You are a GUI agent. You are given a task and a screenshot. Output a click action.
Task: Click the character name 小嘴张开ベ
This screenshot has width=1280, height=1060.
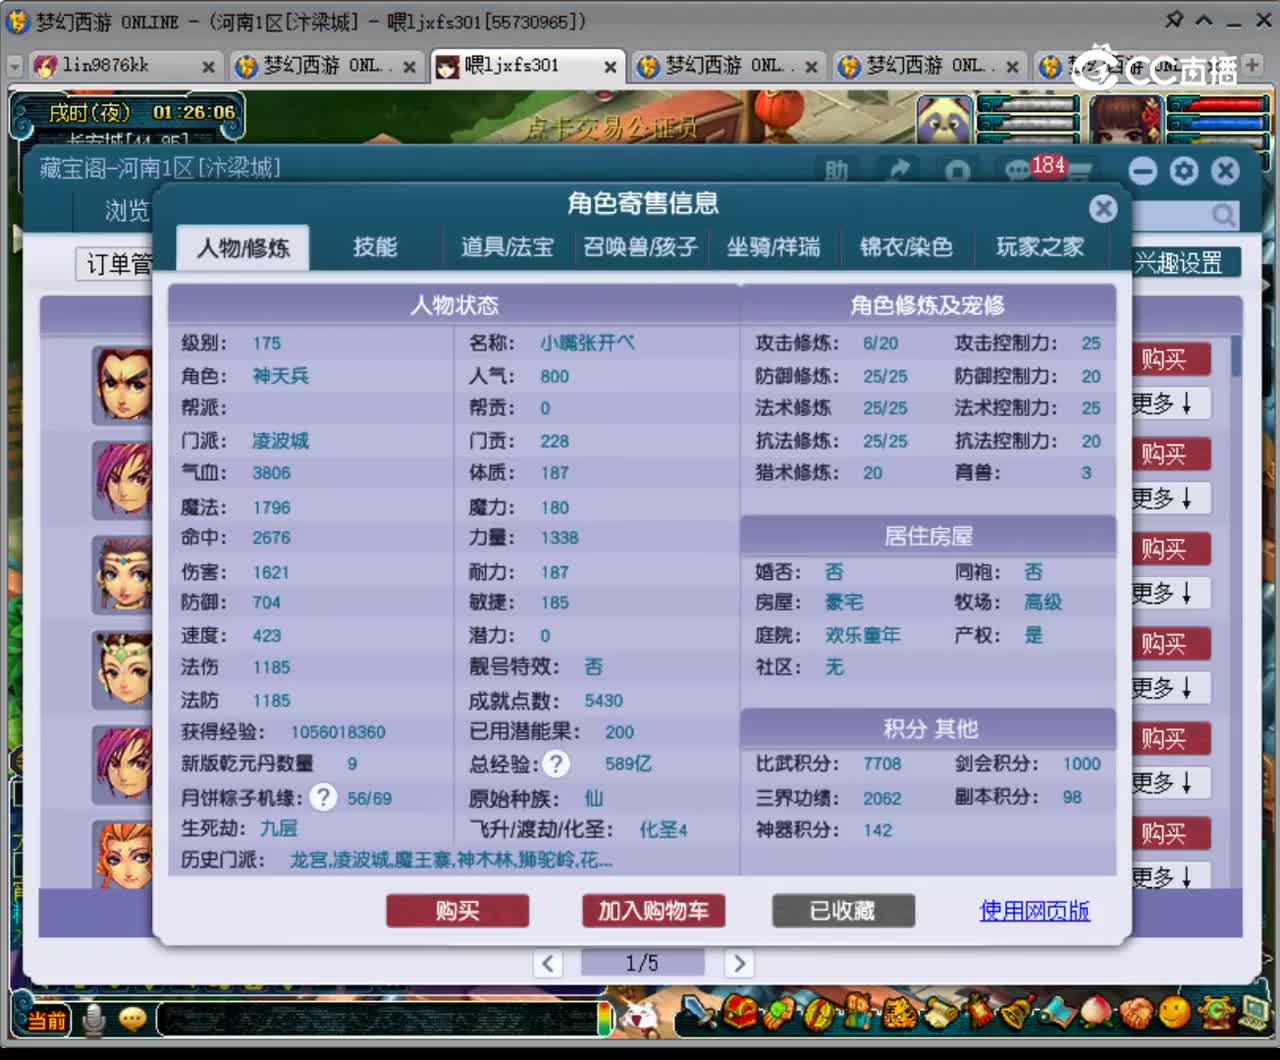[x=588, y=343]
